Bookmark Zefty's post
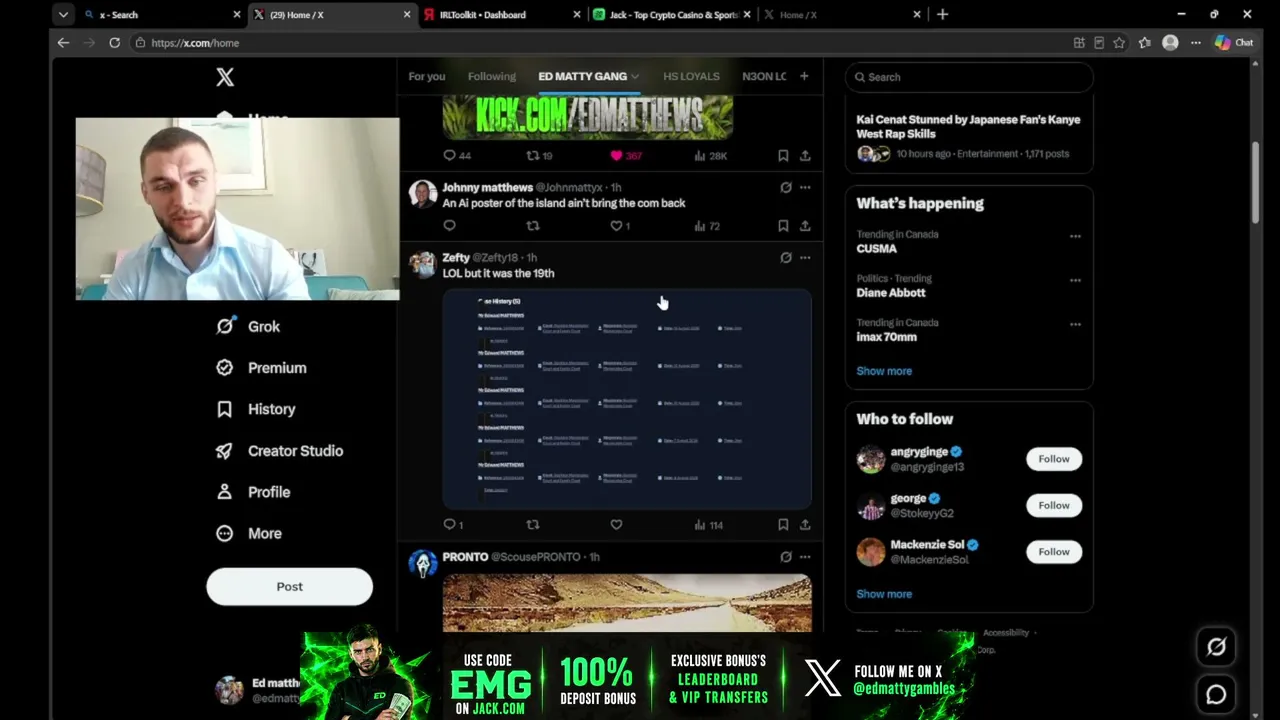Image resolution: width=1280 pixels, height=720 pixels. (783, 525)
